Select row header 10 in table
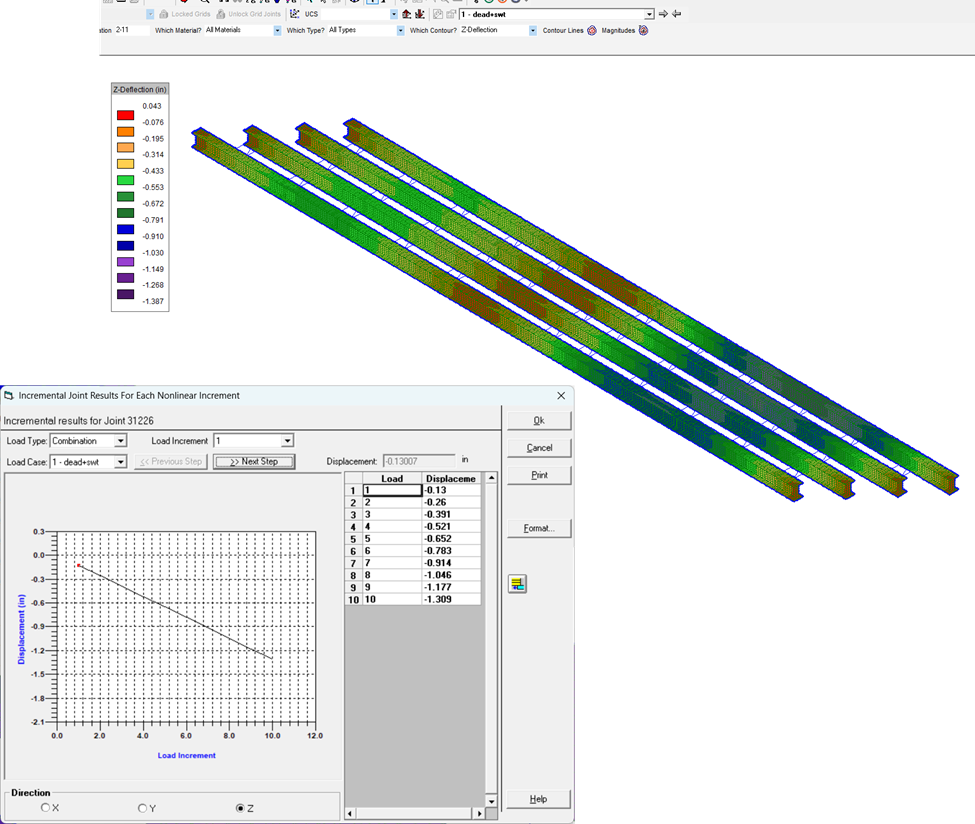This screenshot has width=975, height=824. point(353,599)
